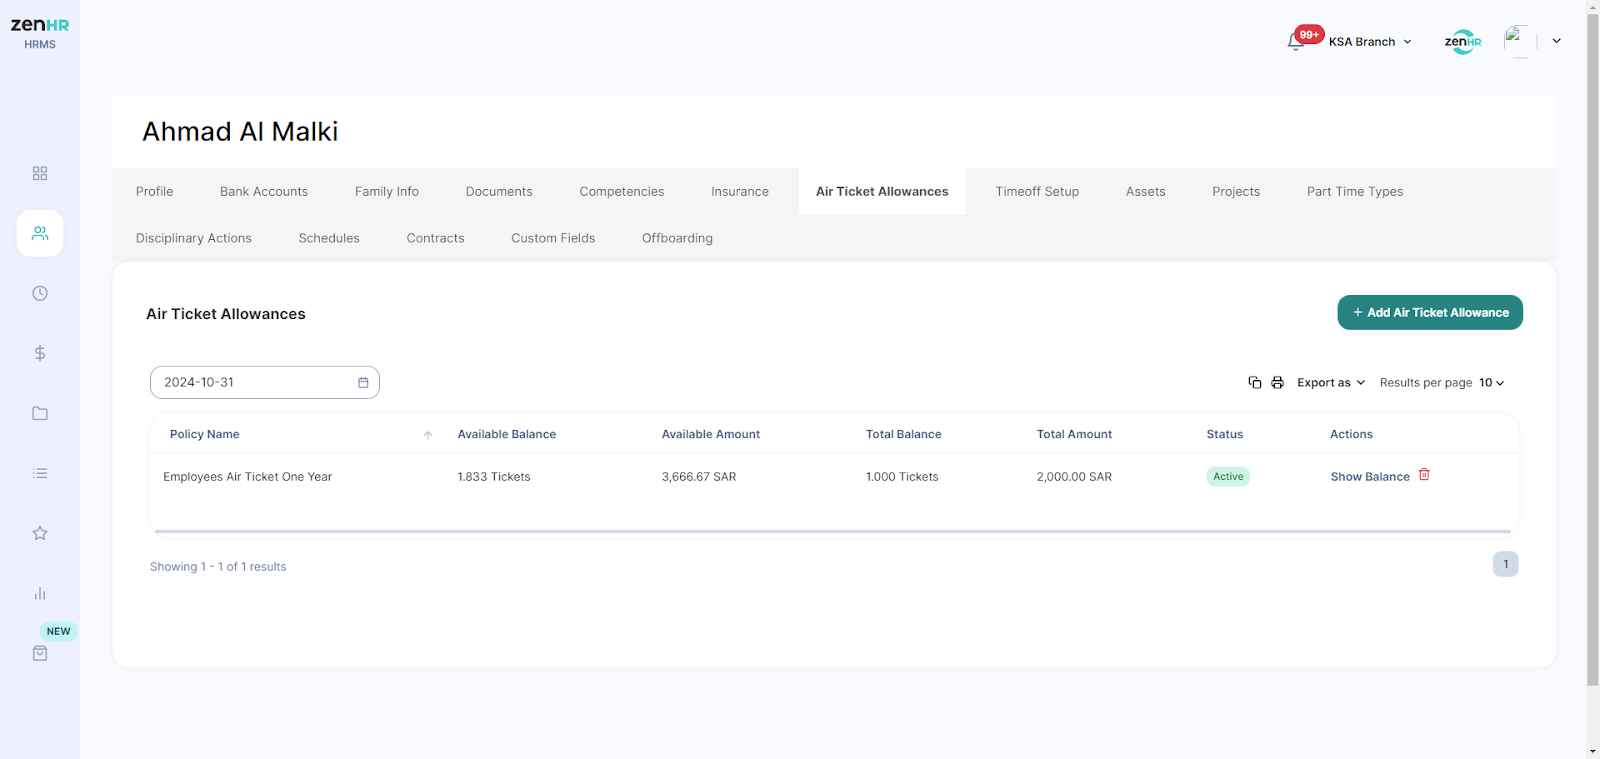The image size is (1600, 759).
Task: Click the Active status badge
Action: pyautogui.click(x=1228, y=477)
